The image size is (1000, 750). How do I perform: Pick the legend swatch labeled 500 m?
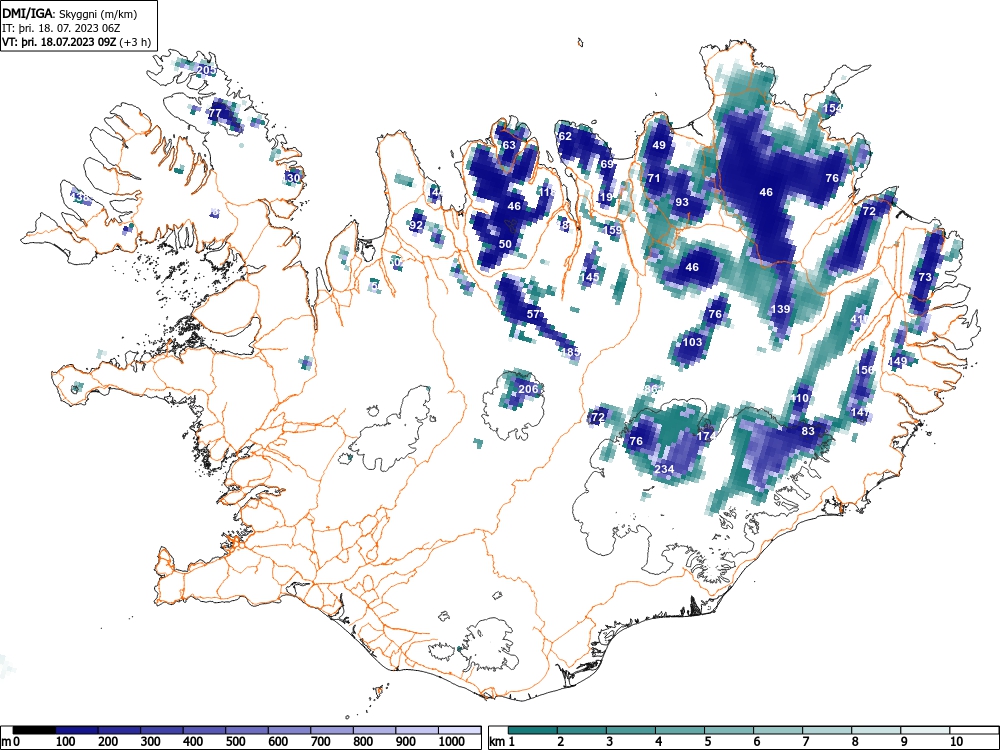pos(247,730)
